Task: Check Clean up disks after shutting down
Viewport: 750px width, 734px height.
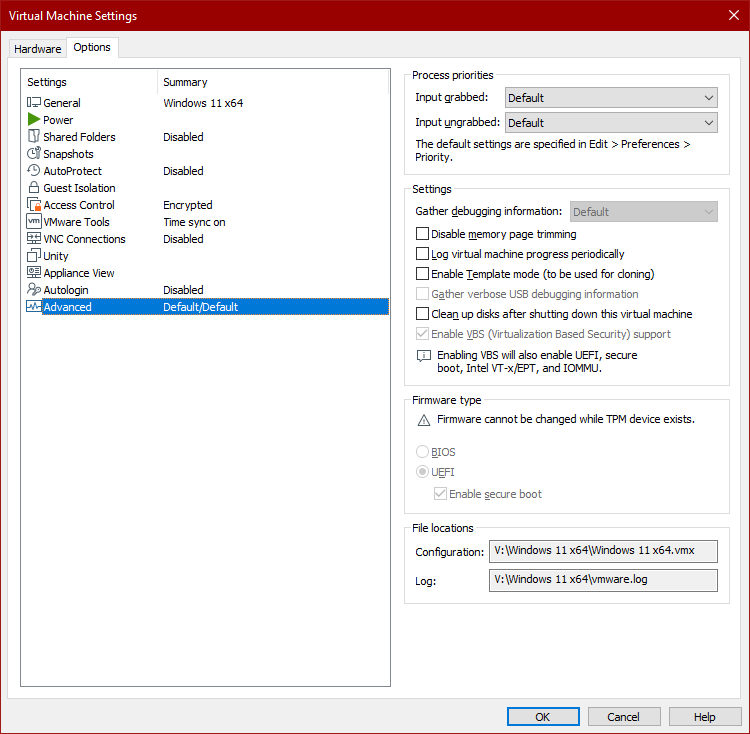Action: click(422, 314)
